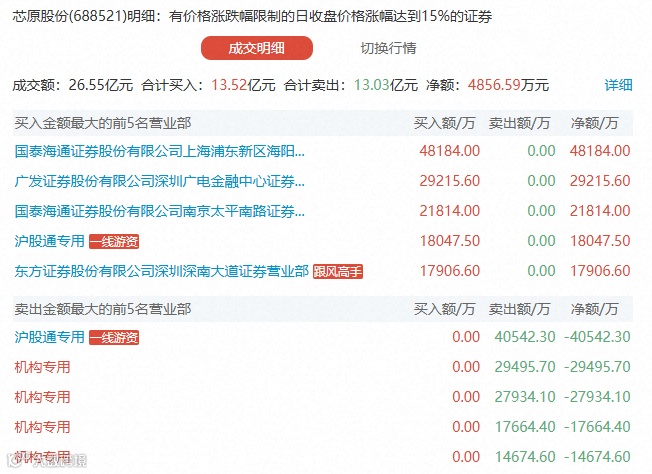Click buy amount 29215.60

(449, 181)
